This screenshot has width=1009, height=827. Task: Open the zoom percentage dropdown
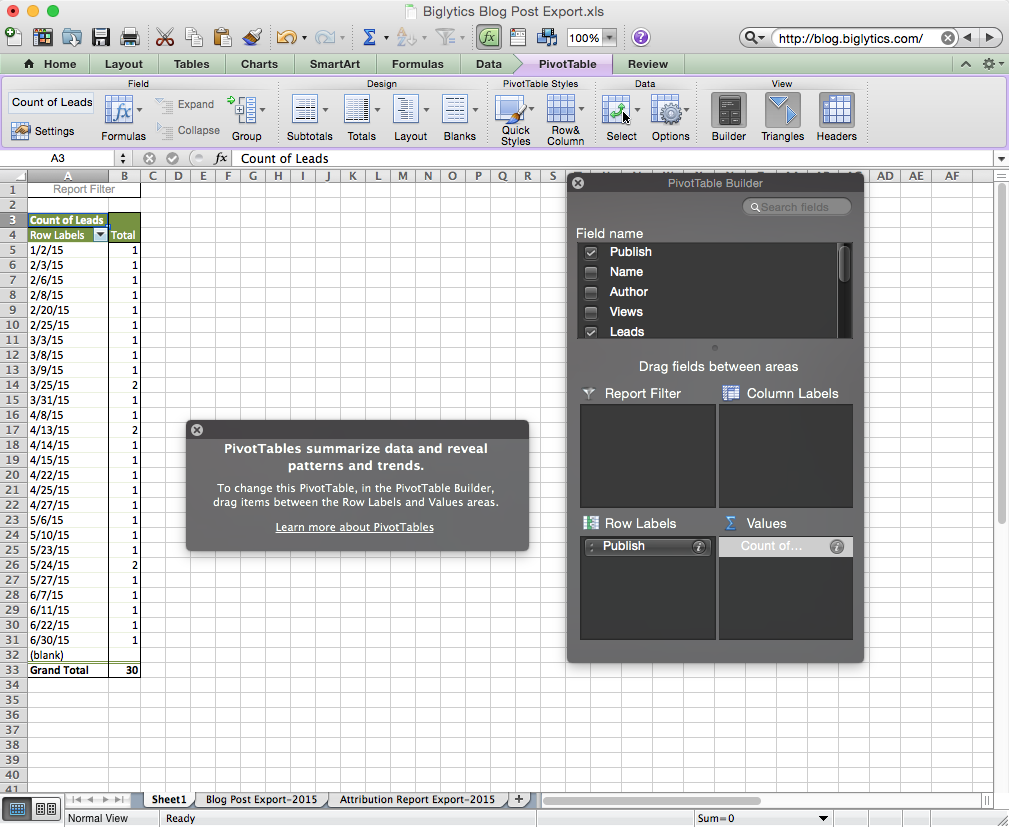609,38
